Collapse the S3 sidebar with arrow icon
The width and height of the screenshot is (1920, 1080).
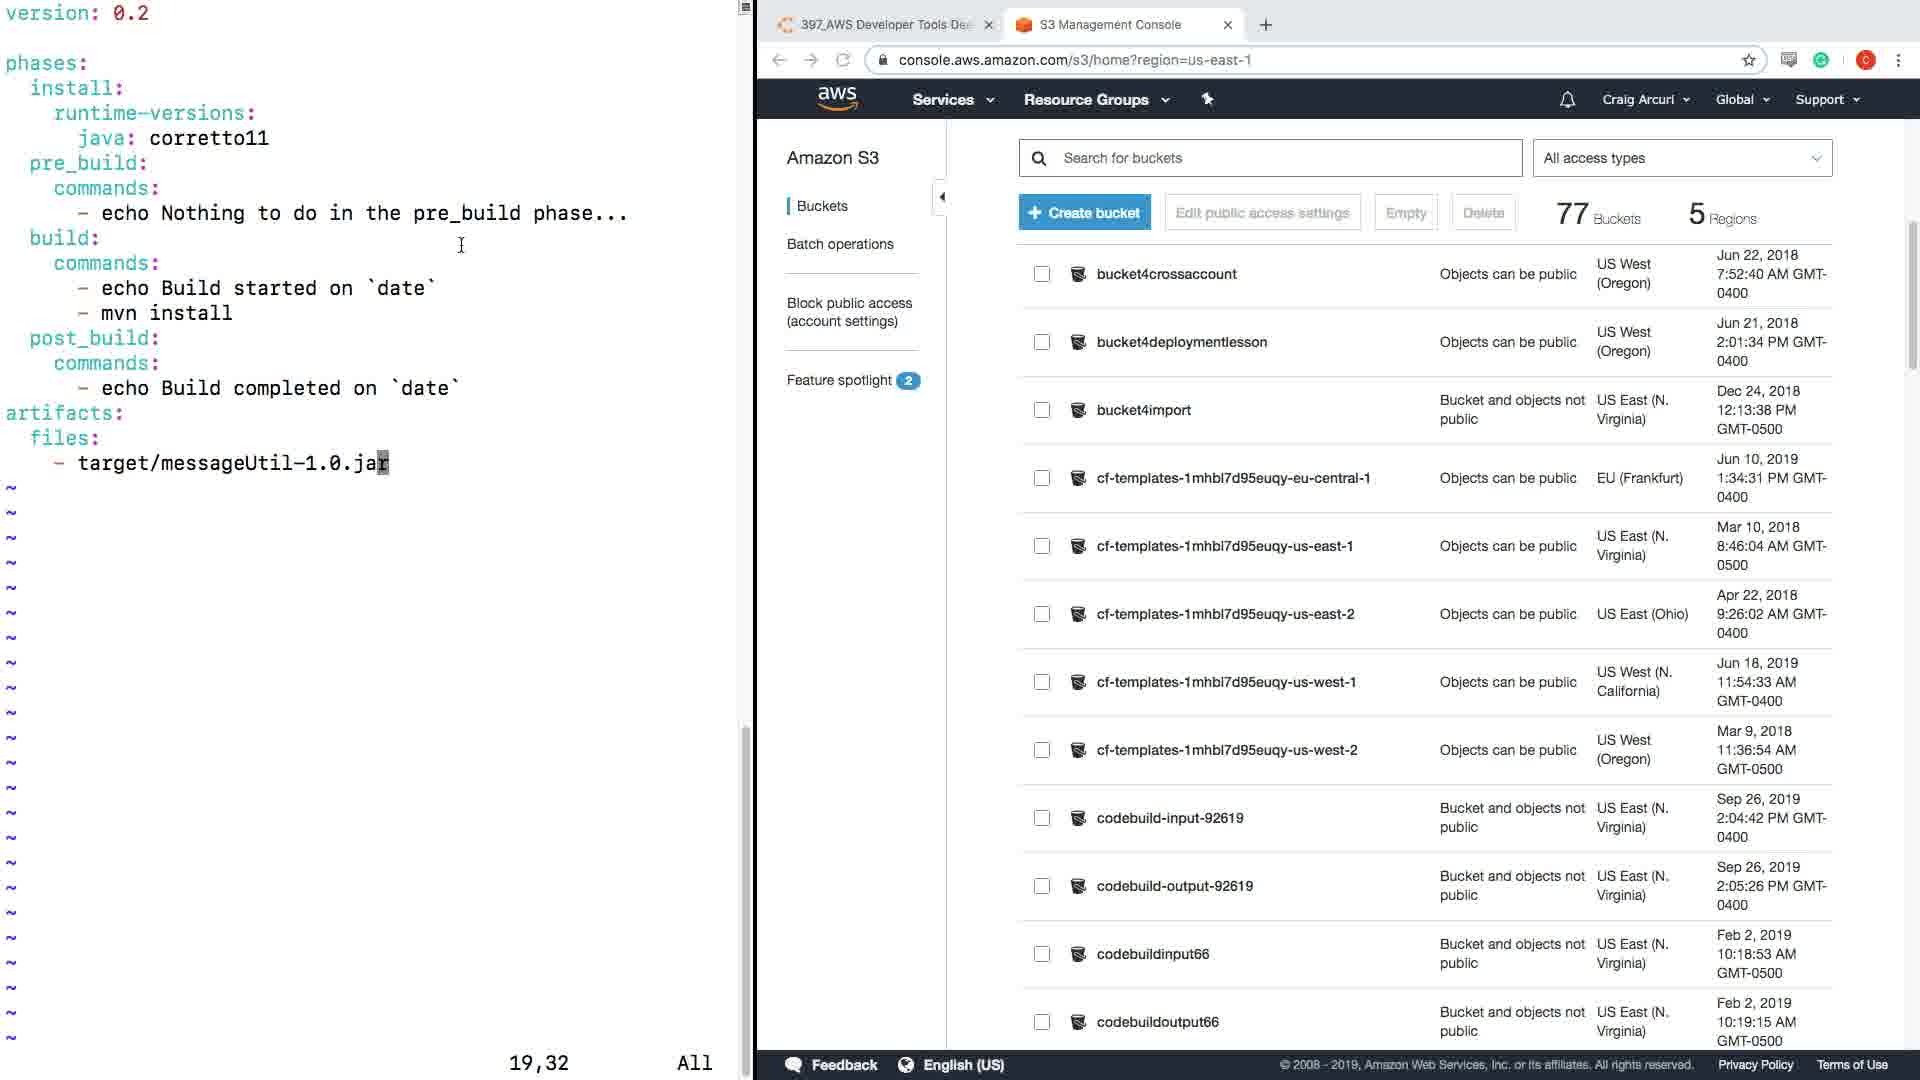(941, 197)
